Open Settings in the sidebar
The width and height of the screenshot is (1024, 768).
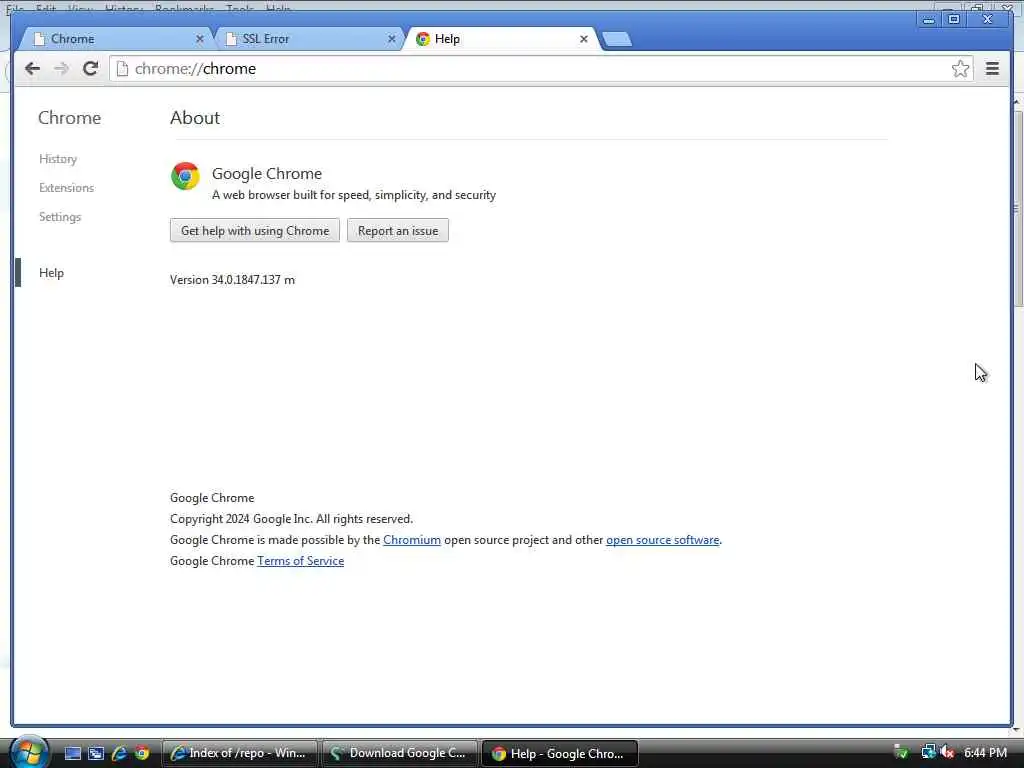coord(59,217)
